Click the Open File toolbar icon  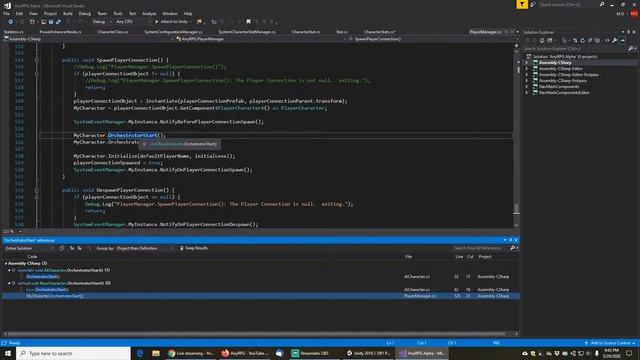click(x=43, y=22)
